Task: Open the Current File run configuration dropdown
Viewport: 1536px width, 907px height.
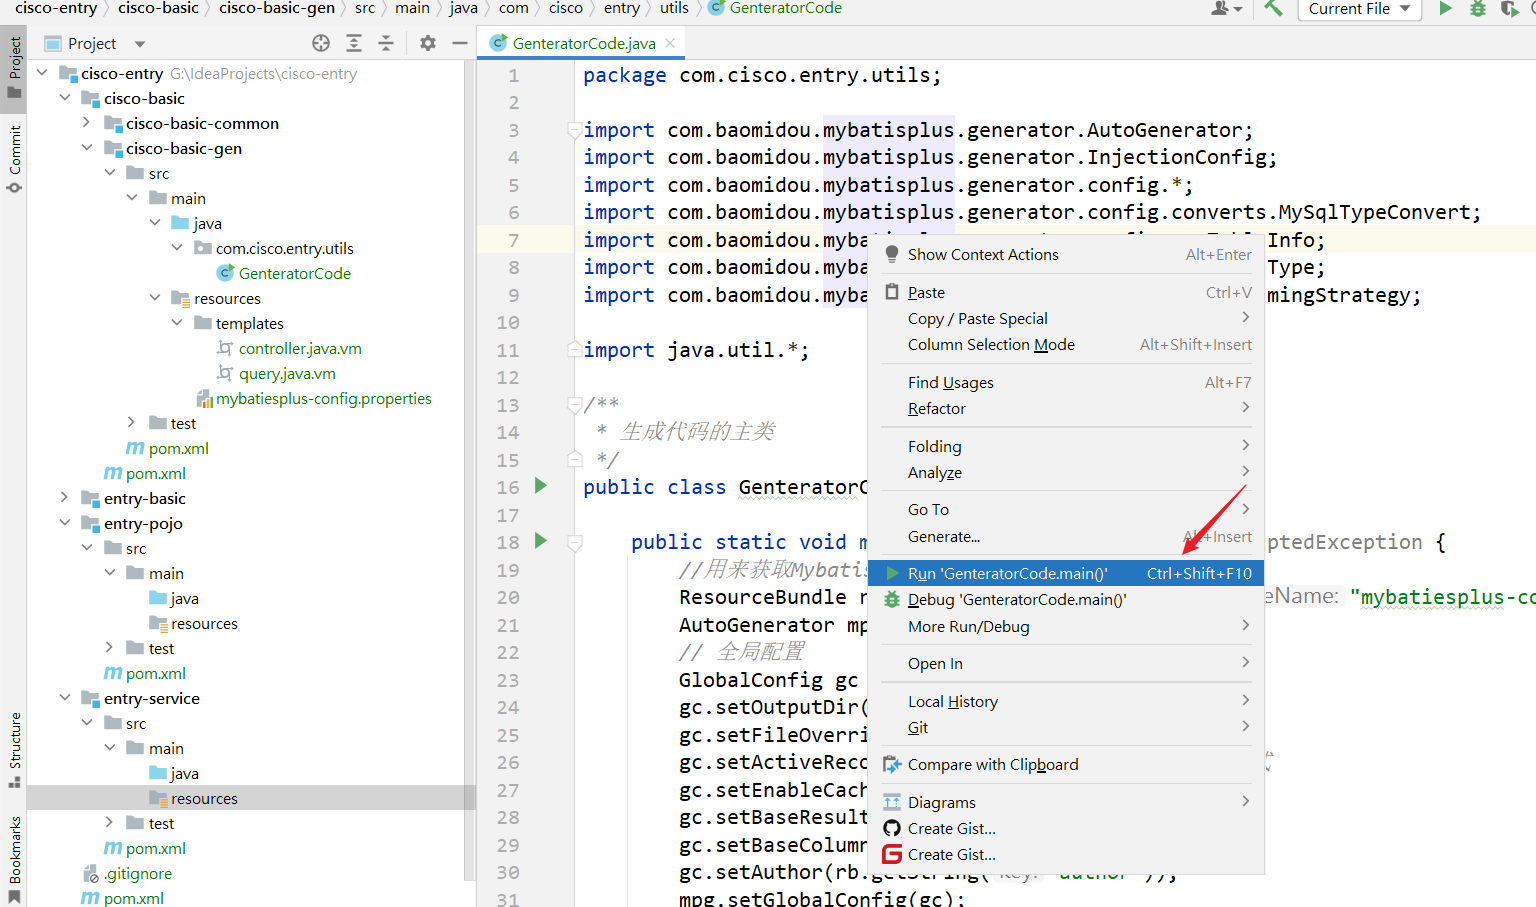Action: [1359, 8]
